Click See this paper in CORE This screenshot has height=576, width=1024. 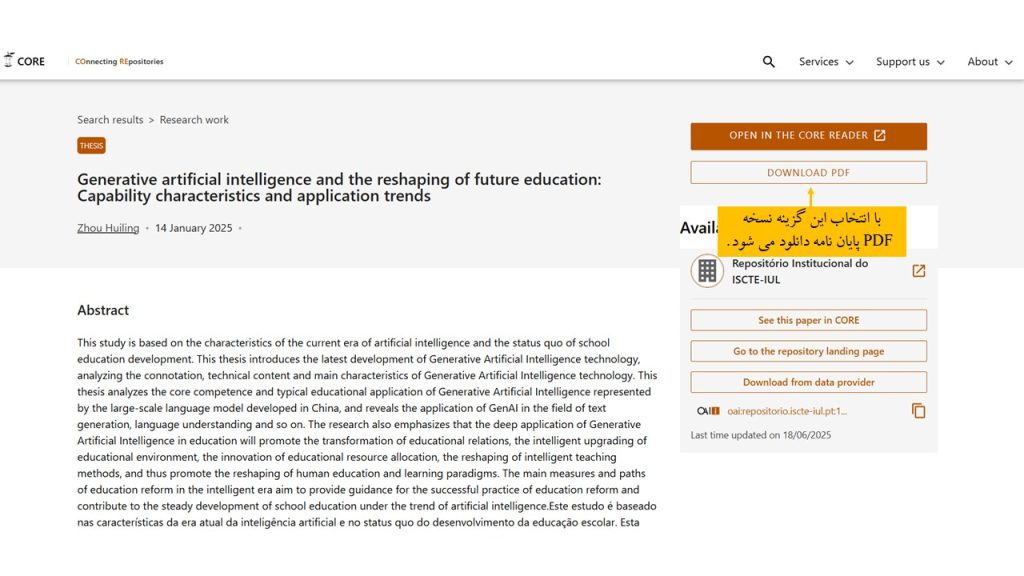pyautogui.click(x=808, y=320)
